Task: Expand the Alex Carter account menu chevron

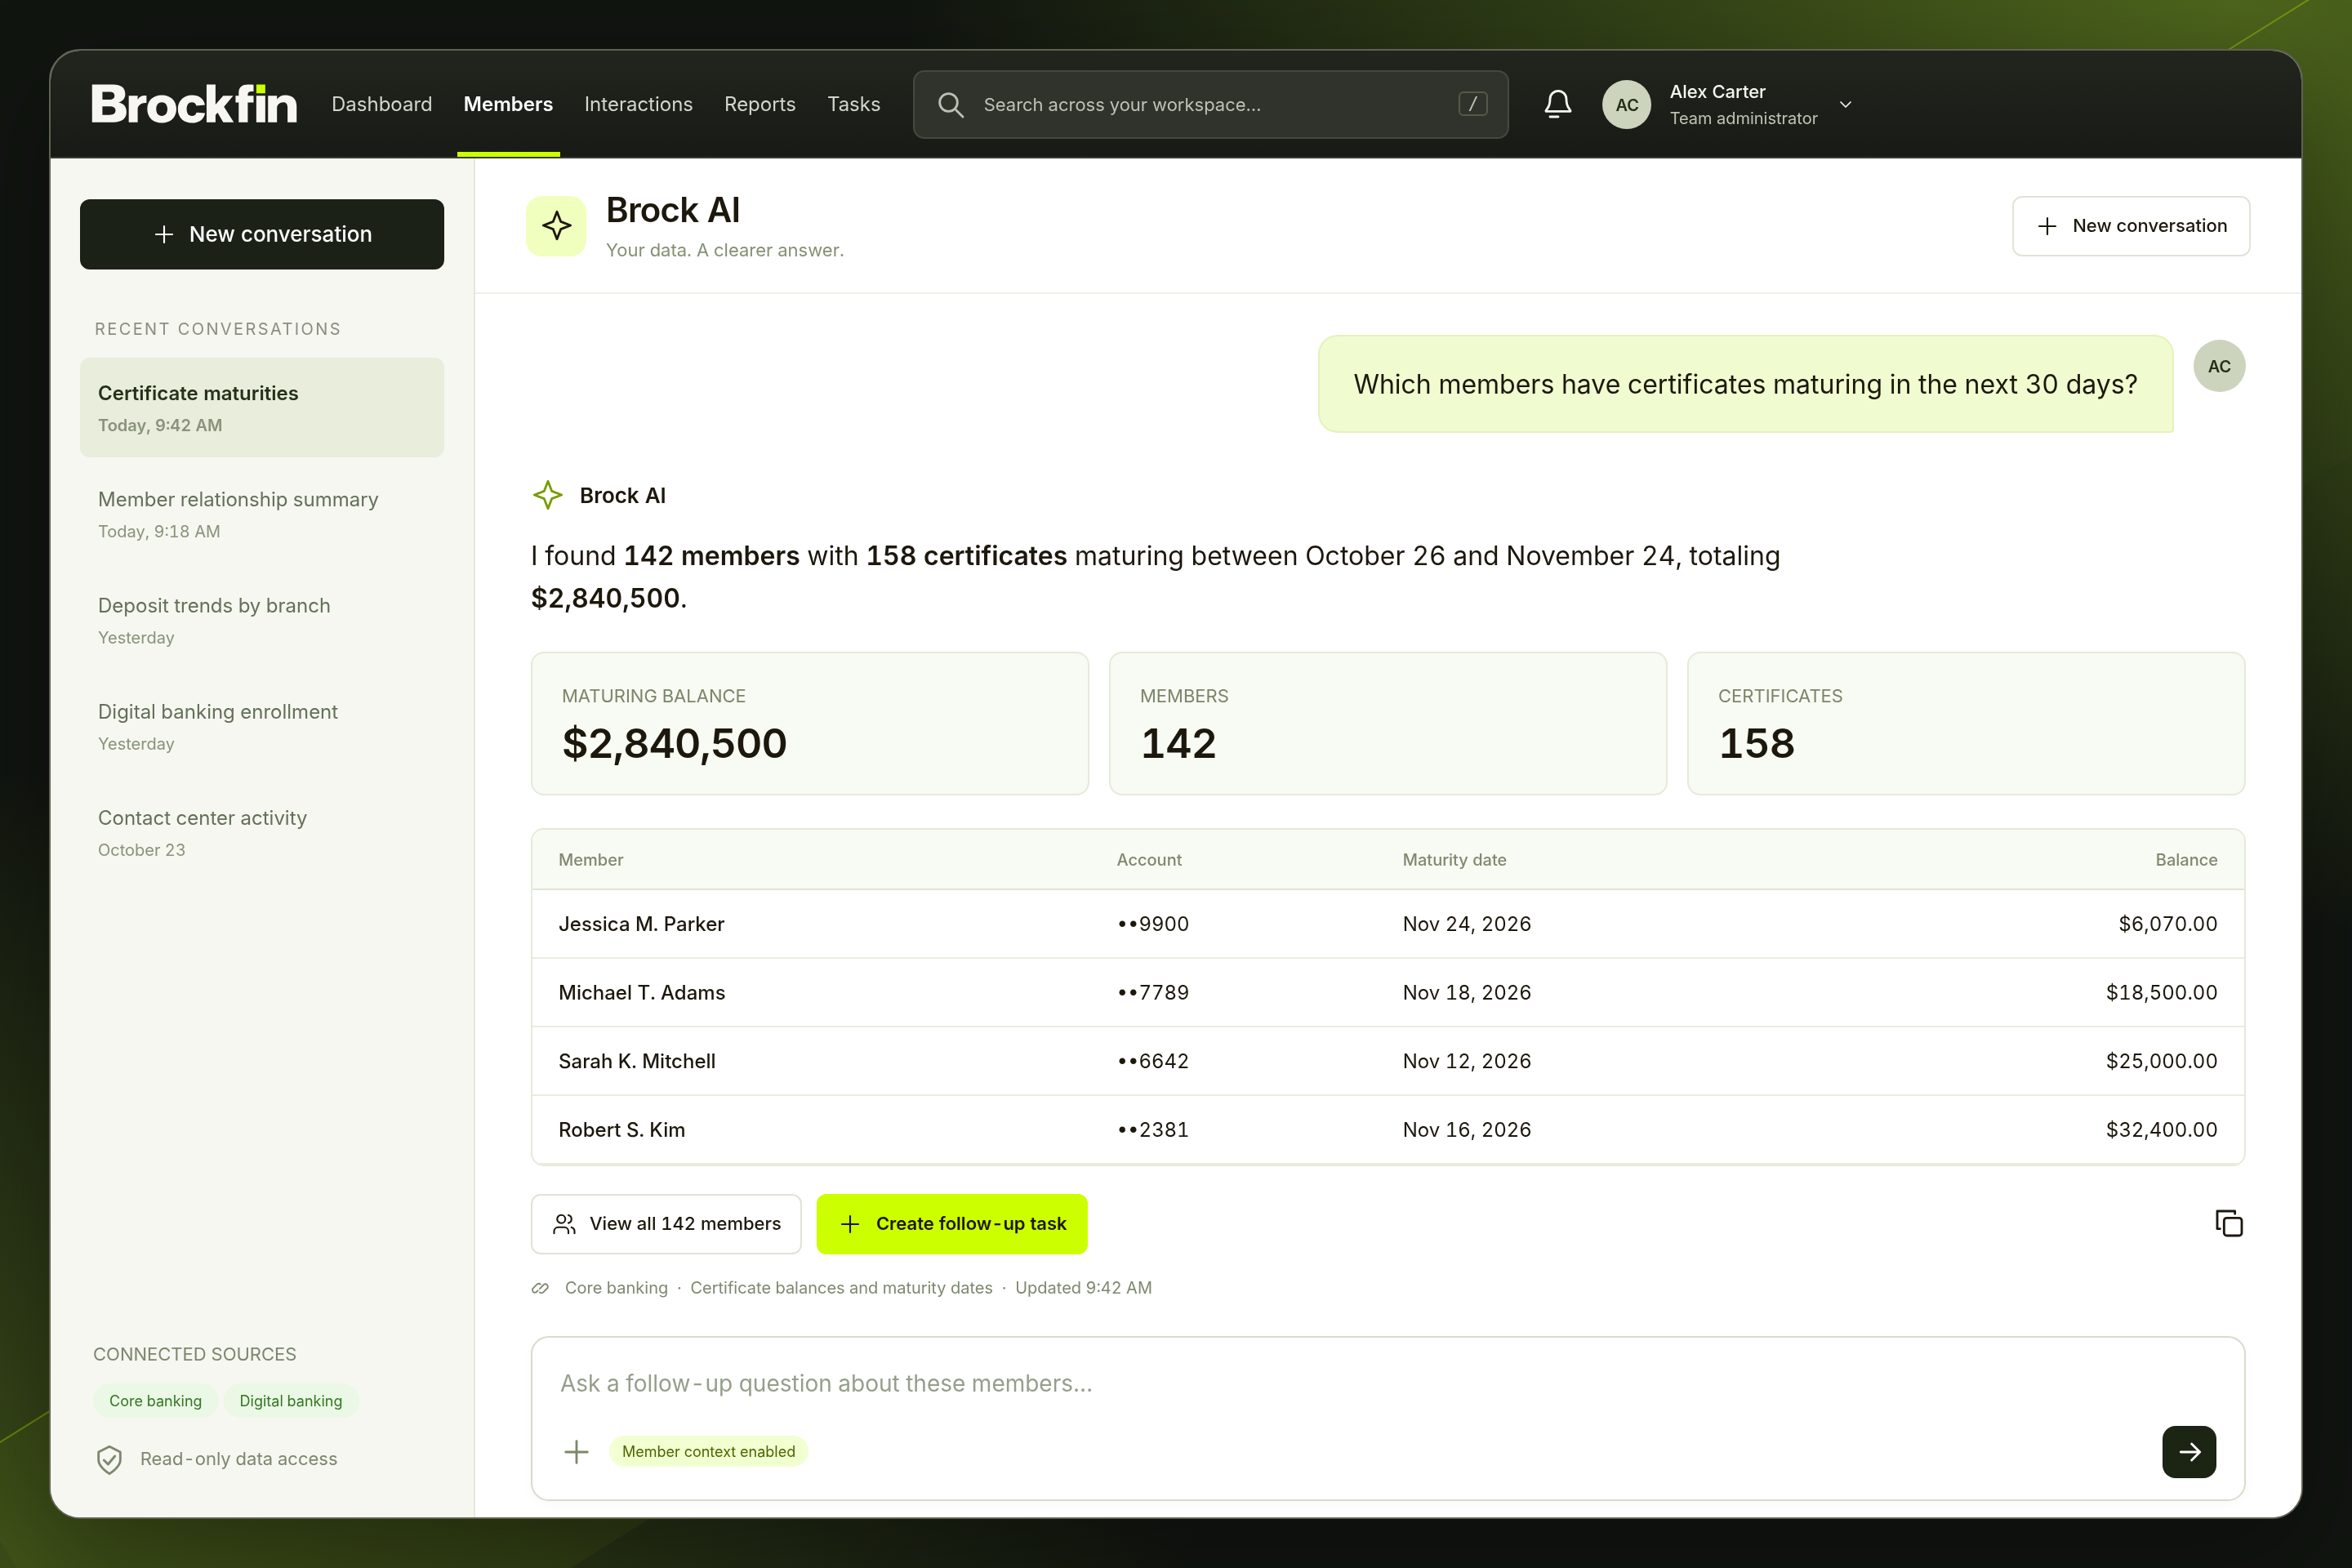Action: [x=1846, y=104]
